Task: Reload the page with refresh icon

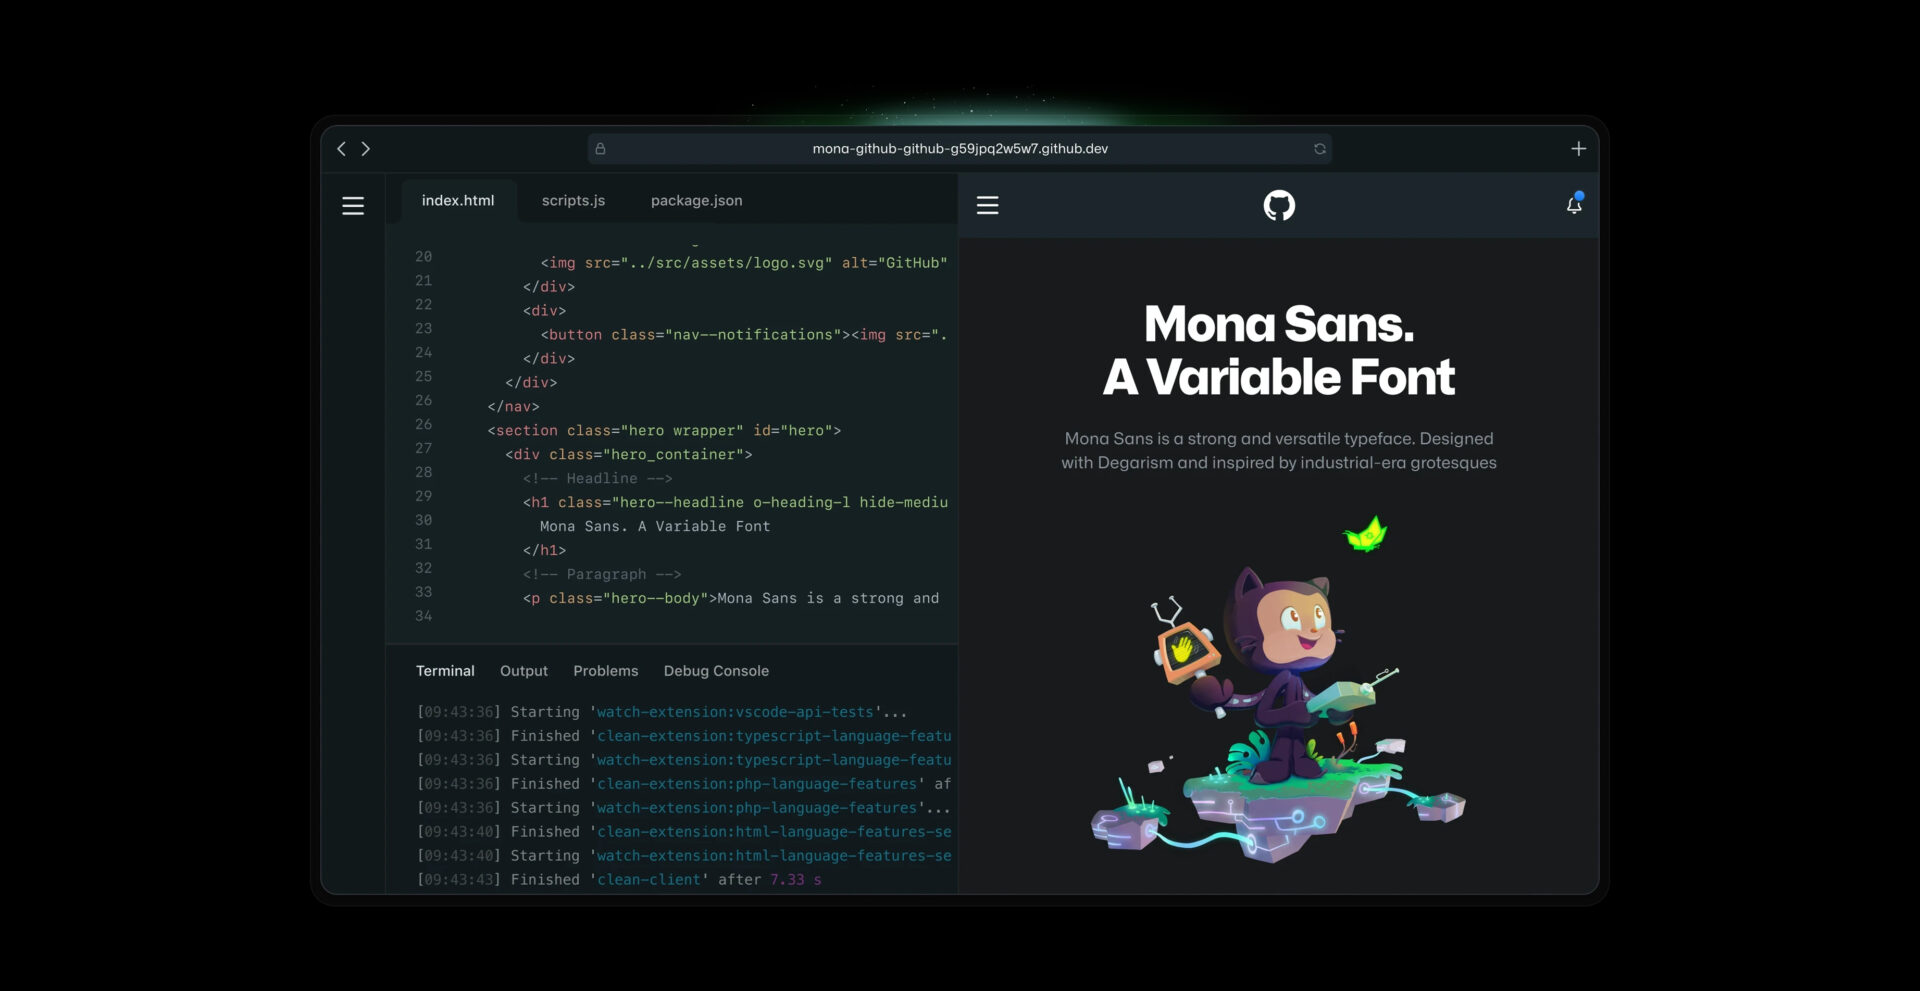Action: (1320, 149)
